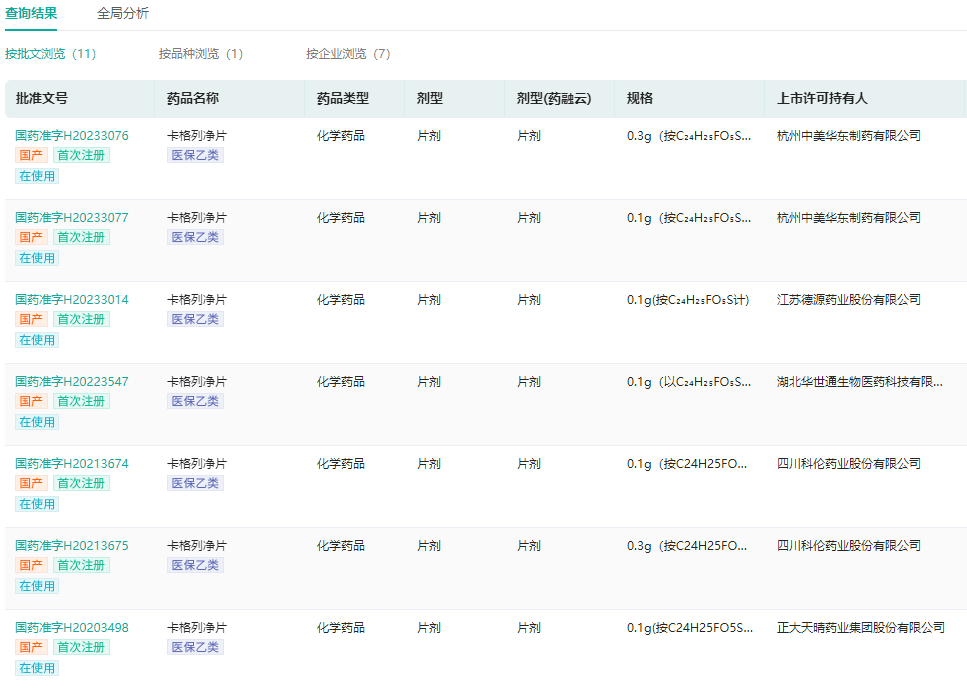Click 在使用 tag under H20203498
967x690 pixels.
(x=37, y=668)
